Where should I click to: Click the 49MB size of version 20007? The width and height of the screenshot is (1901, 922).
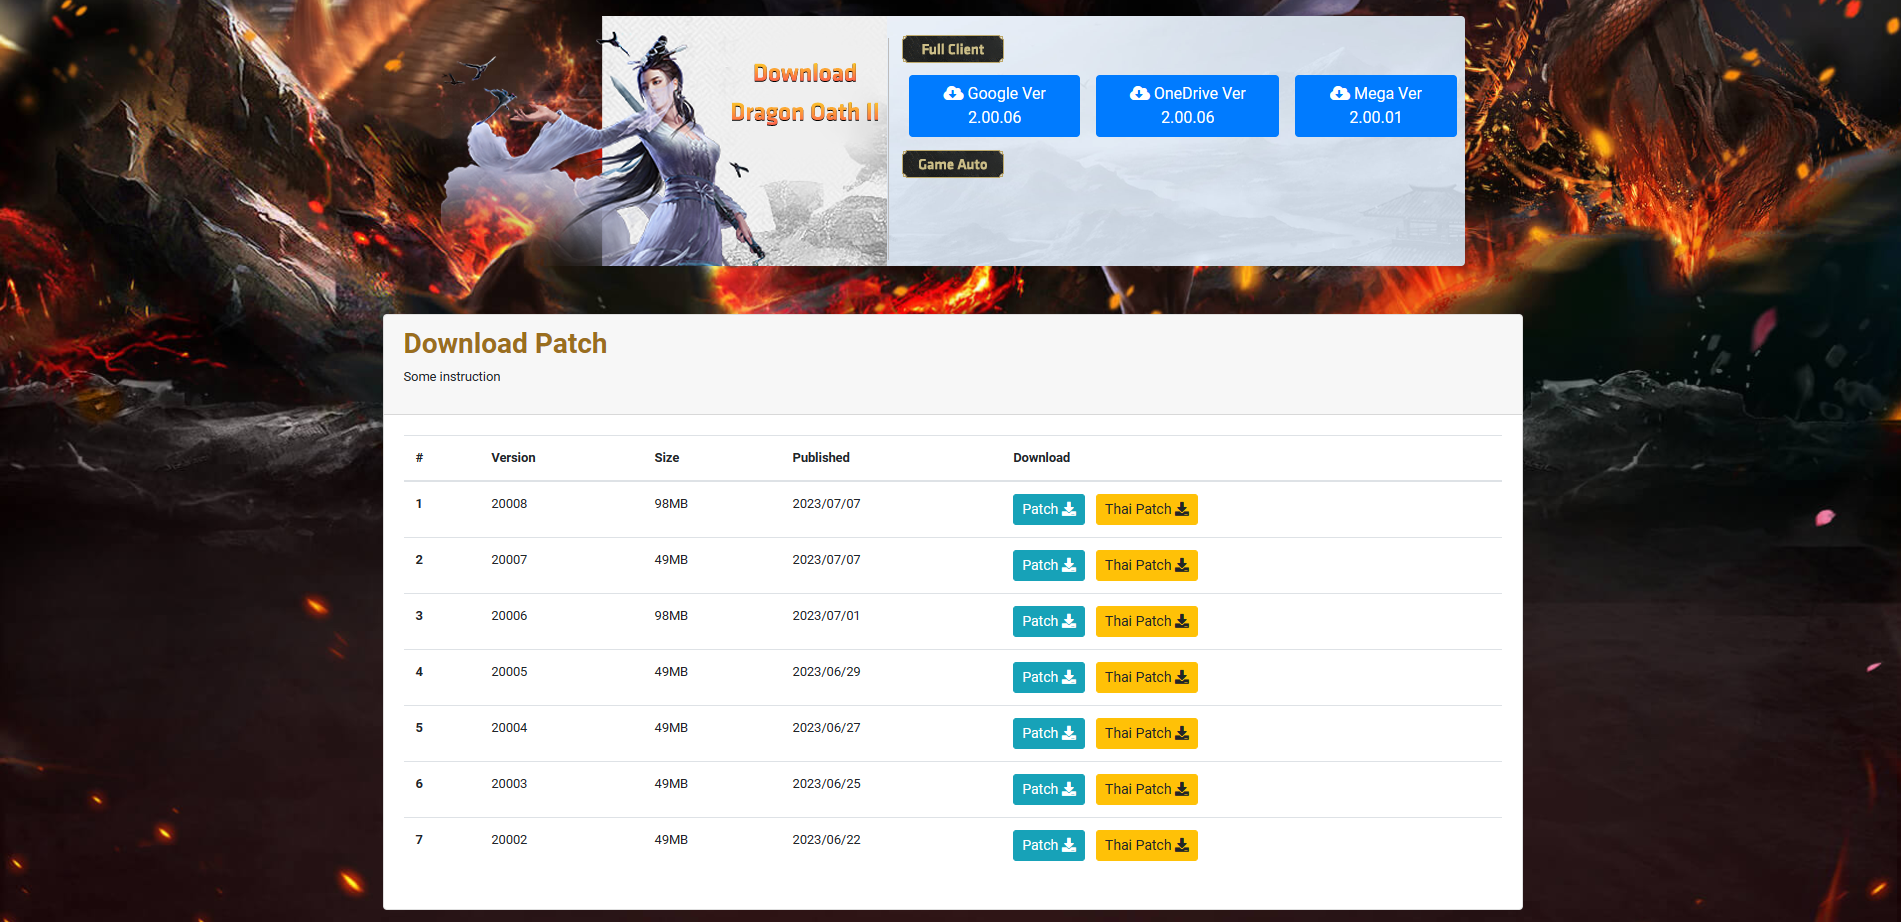point(671,560)
